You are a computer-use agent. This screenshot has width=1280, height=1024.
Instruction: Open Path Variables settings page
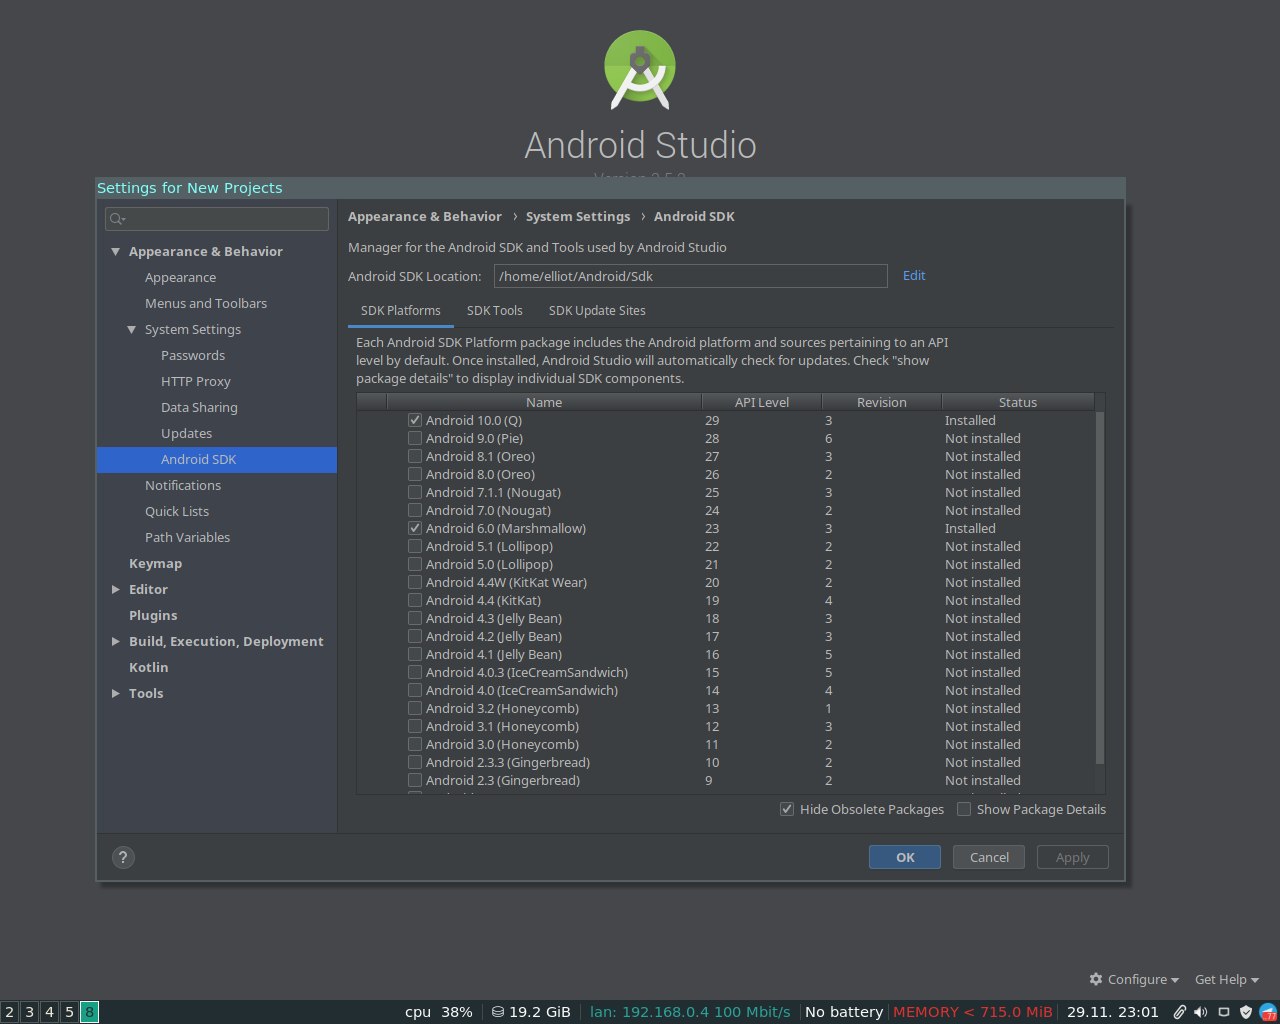[187, 538]
